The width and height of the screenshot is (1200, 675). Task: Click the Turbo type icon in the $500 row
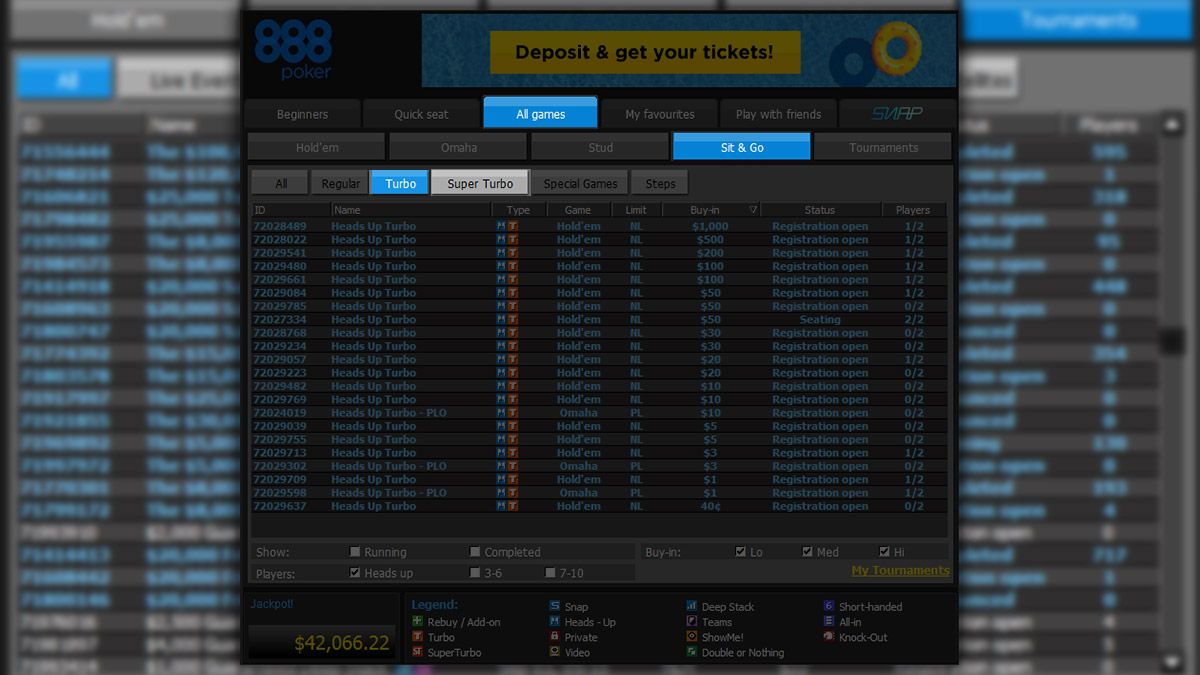[513, 240]
